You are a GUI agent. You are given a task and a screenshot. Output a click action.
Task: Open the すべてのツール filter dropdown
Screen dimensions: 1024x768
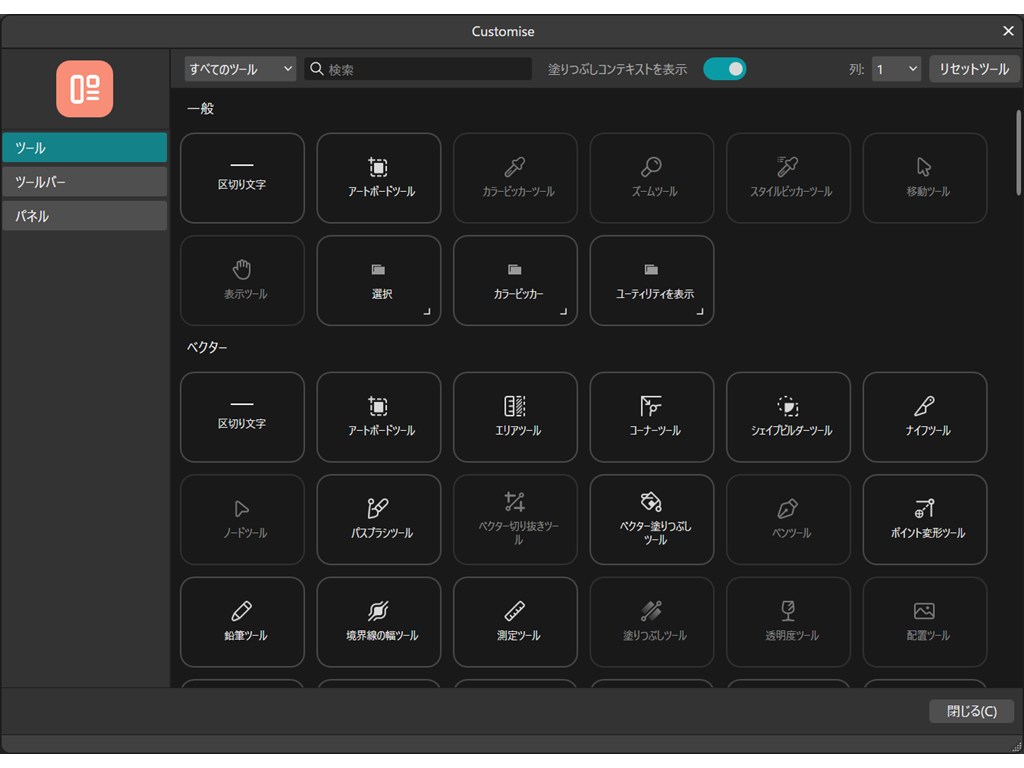pos(240,69)
